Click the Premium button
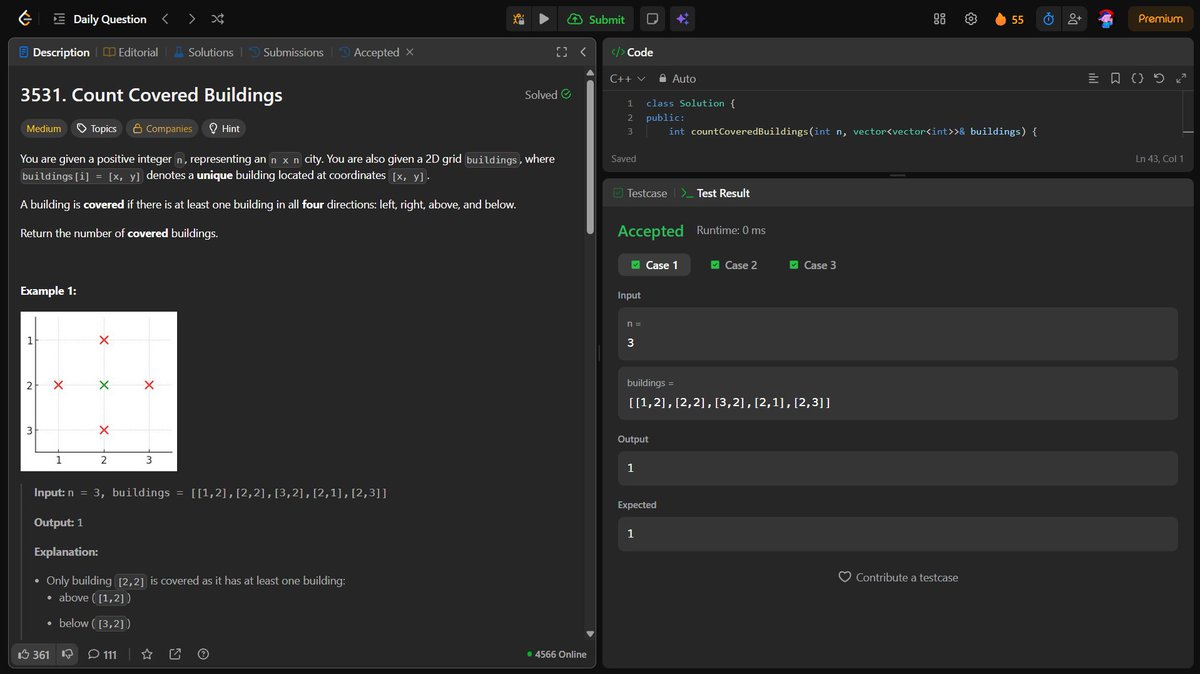This screenshot has height=674, width=1200. click(1160, 19)
